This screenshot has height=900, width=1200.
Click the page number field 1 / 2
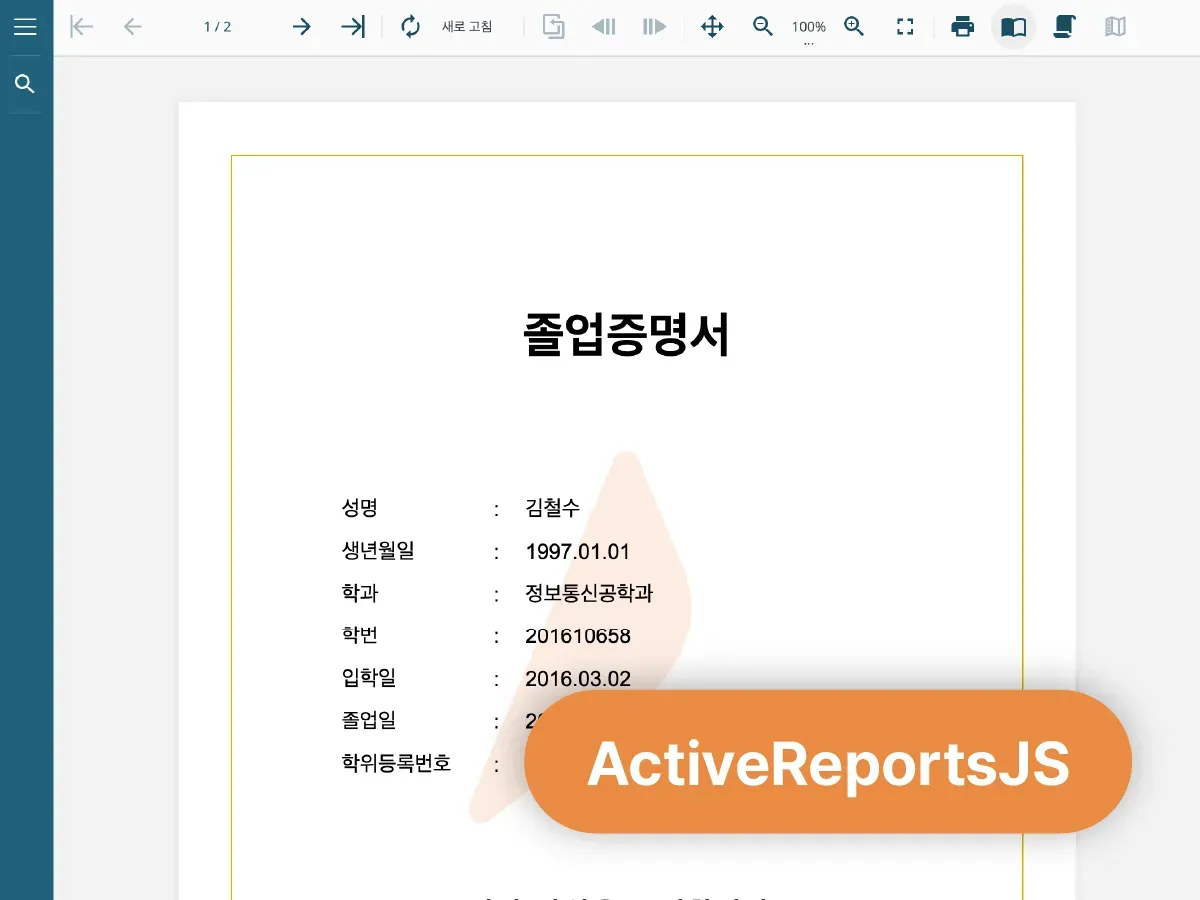(x=218, y=27)
